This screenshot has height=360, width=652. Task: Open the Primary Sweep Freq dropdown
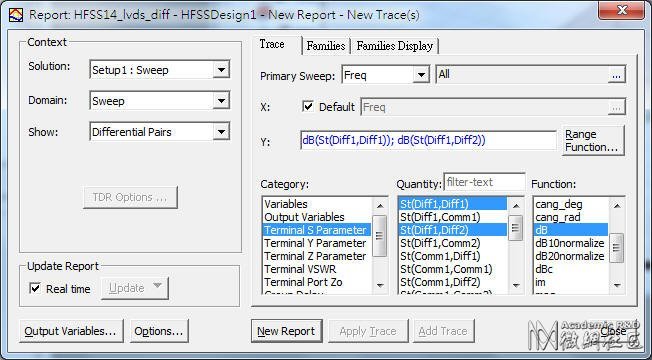pyautogui.click(x=421, y=75)
